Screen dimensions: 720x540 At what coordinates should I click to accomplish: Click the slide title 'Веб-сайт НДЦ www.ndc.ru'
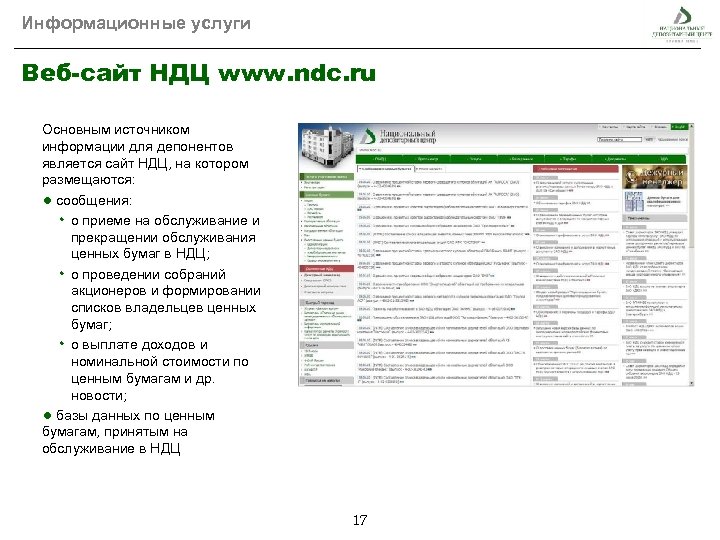click(x=199, y=73)
